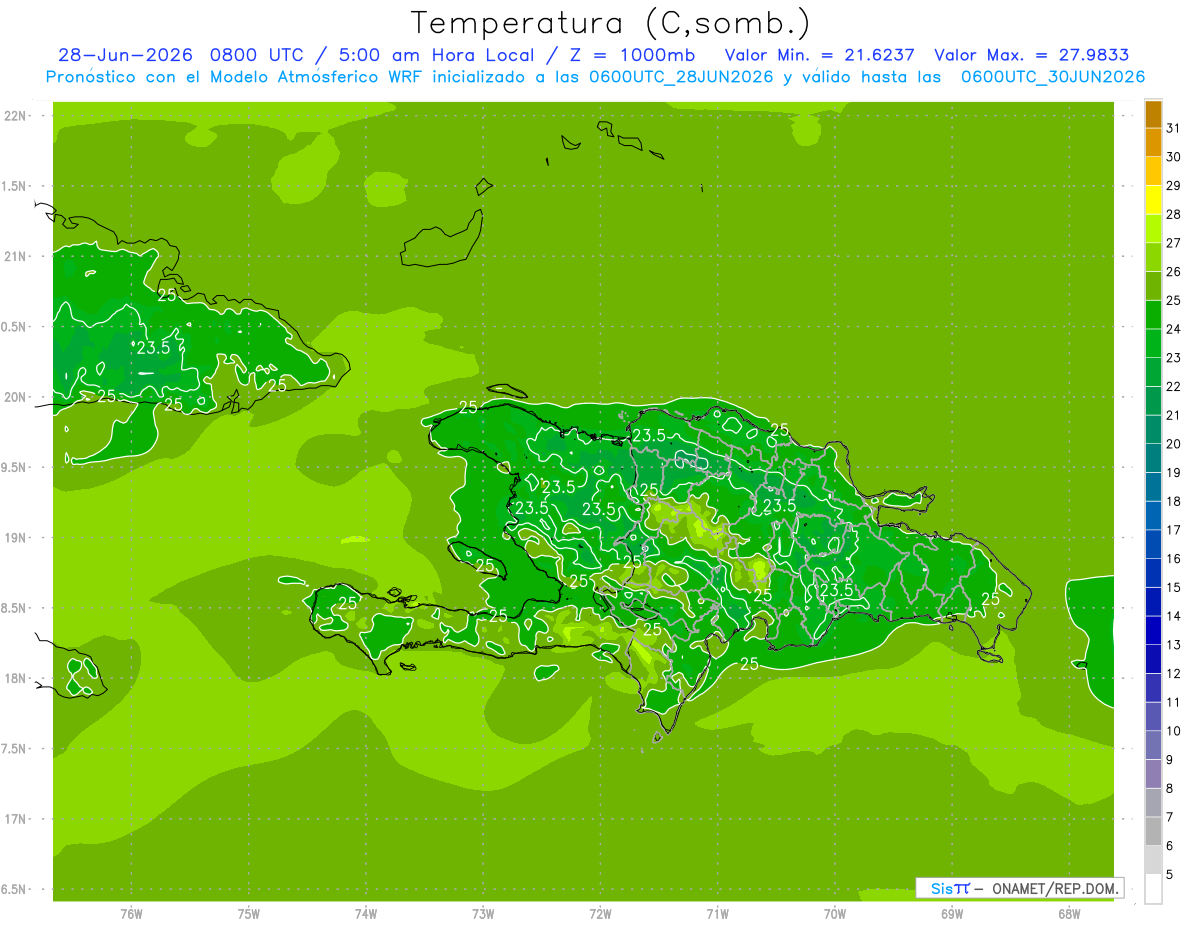Pick the purple swatch between 9 and 10
This screenshot has width=1200, height=927.
click(1153, 745)
